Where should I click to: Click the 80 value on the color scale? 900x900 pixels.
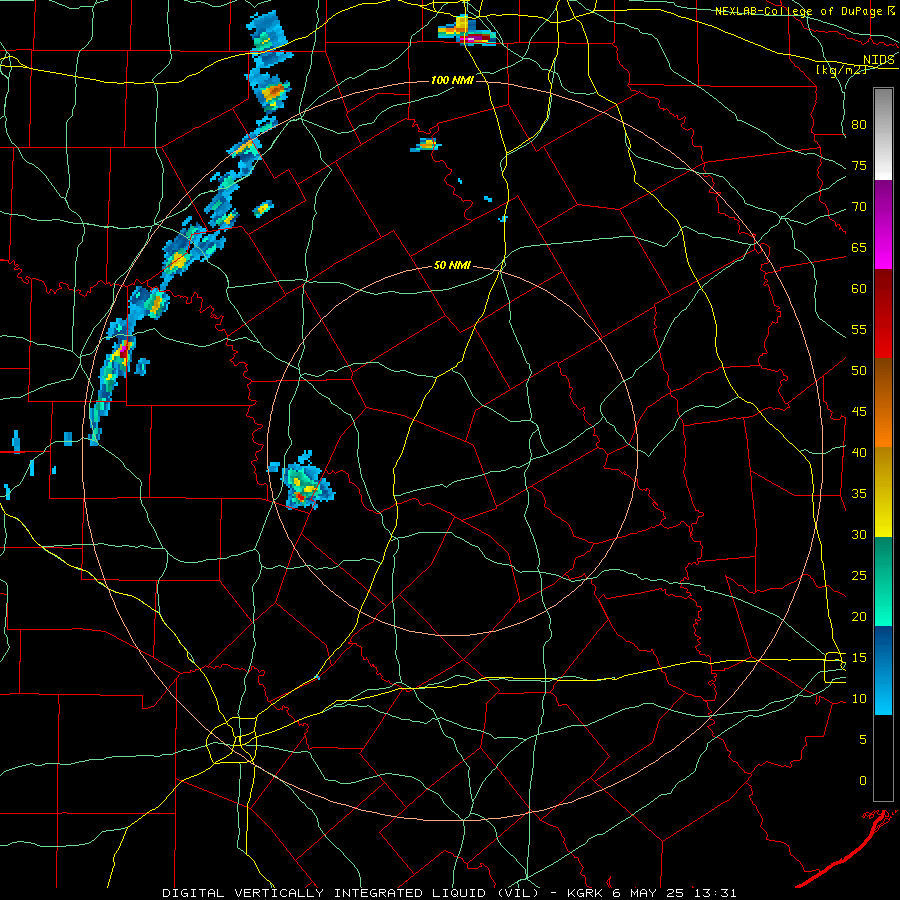[x=859, y=125]
